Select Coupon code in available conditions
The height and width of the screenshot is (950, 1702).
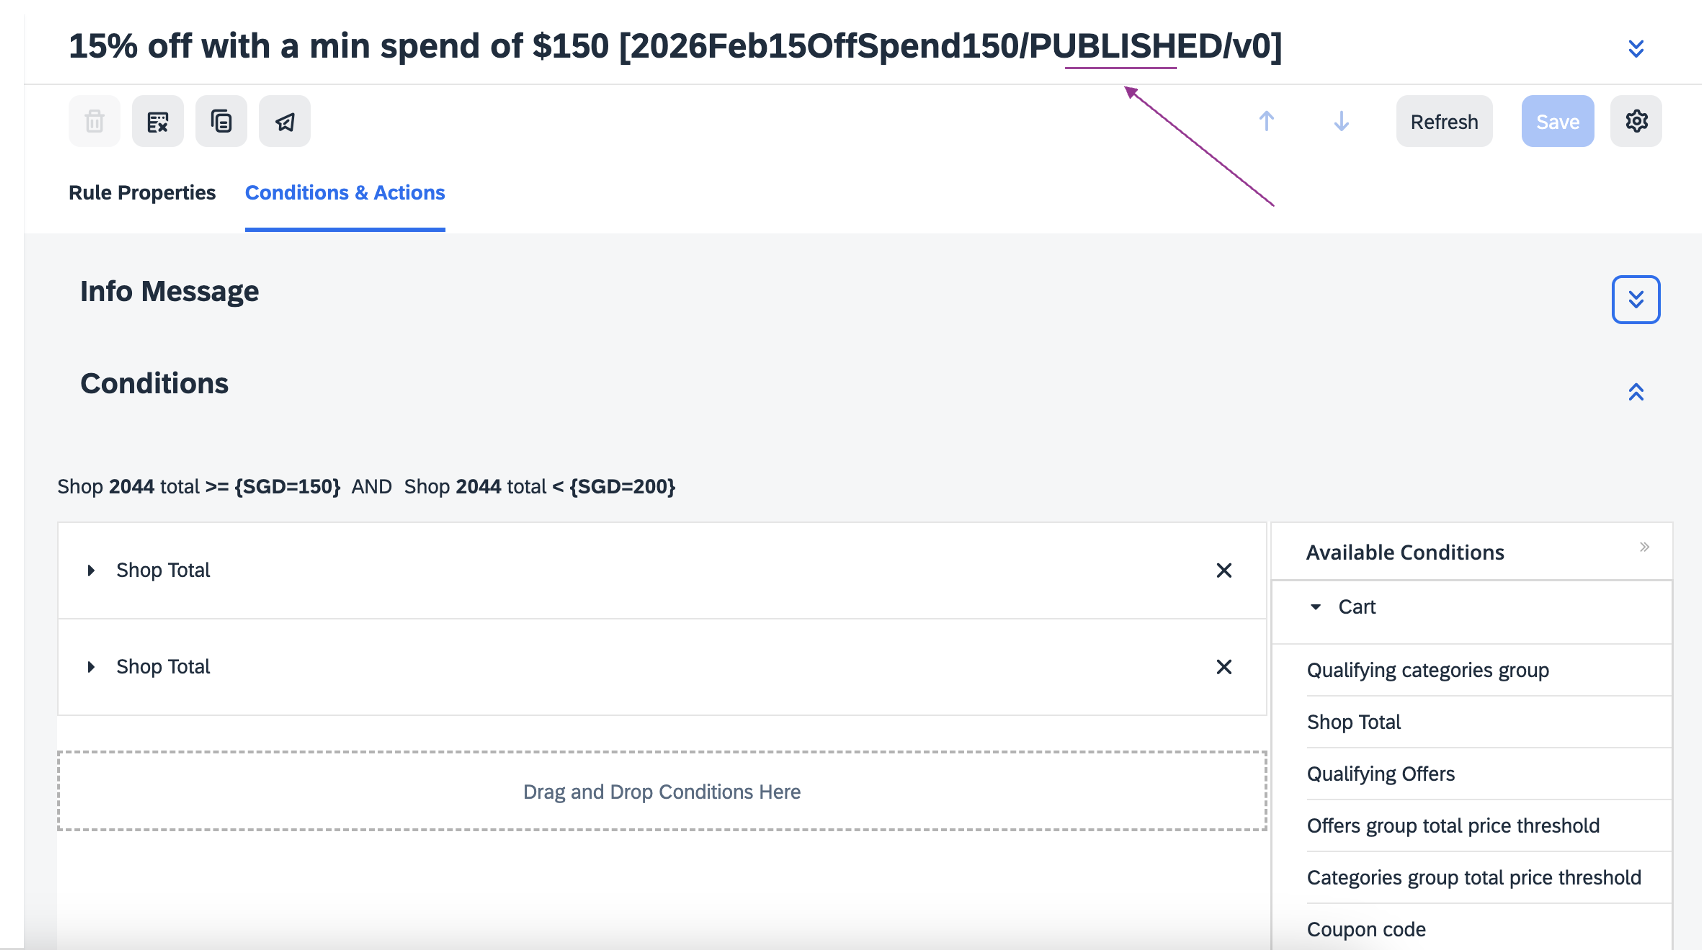coord(1366,929)
